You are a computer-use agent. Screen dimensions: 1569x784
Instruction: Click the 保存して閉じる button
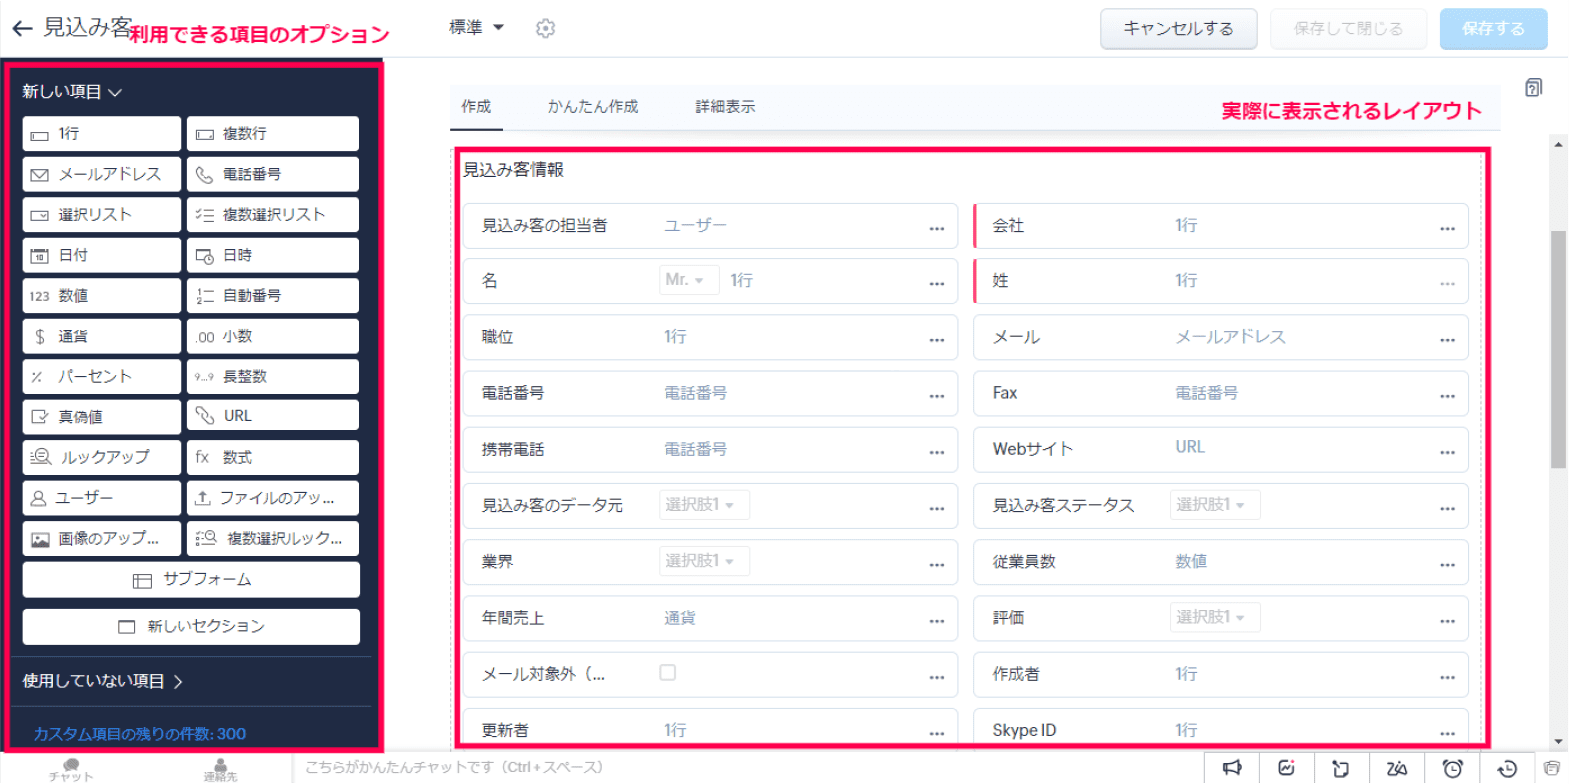pyautogui.click(x=1348, y=29)
